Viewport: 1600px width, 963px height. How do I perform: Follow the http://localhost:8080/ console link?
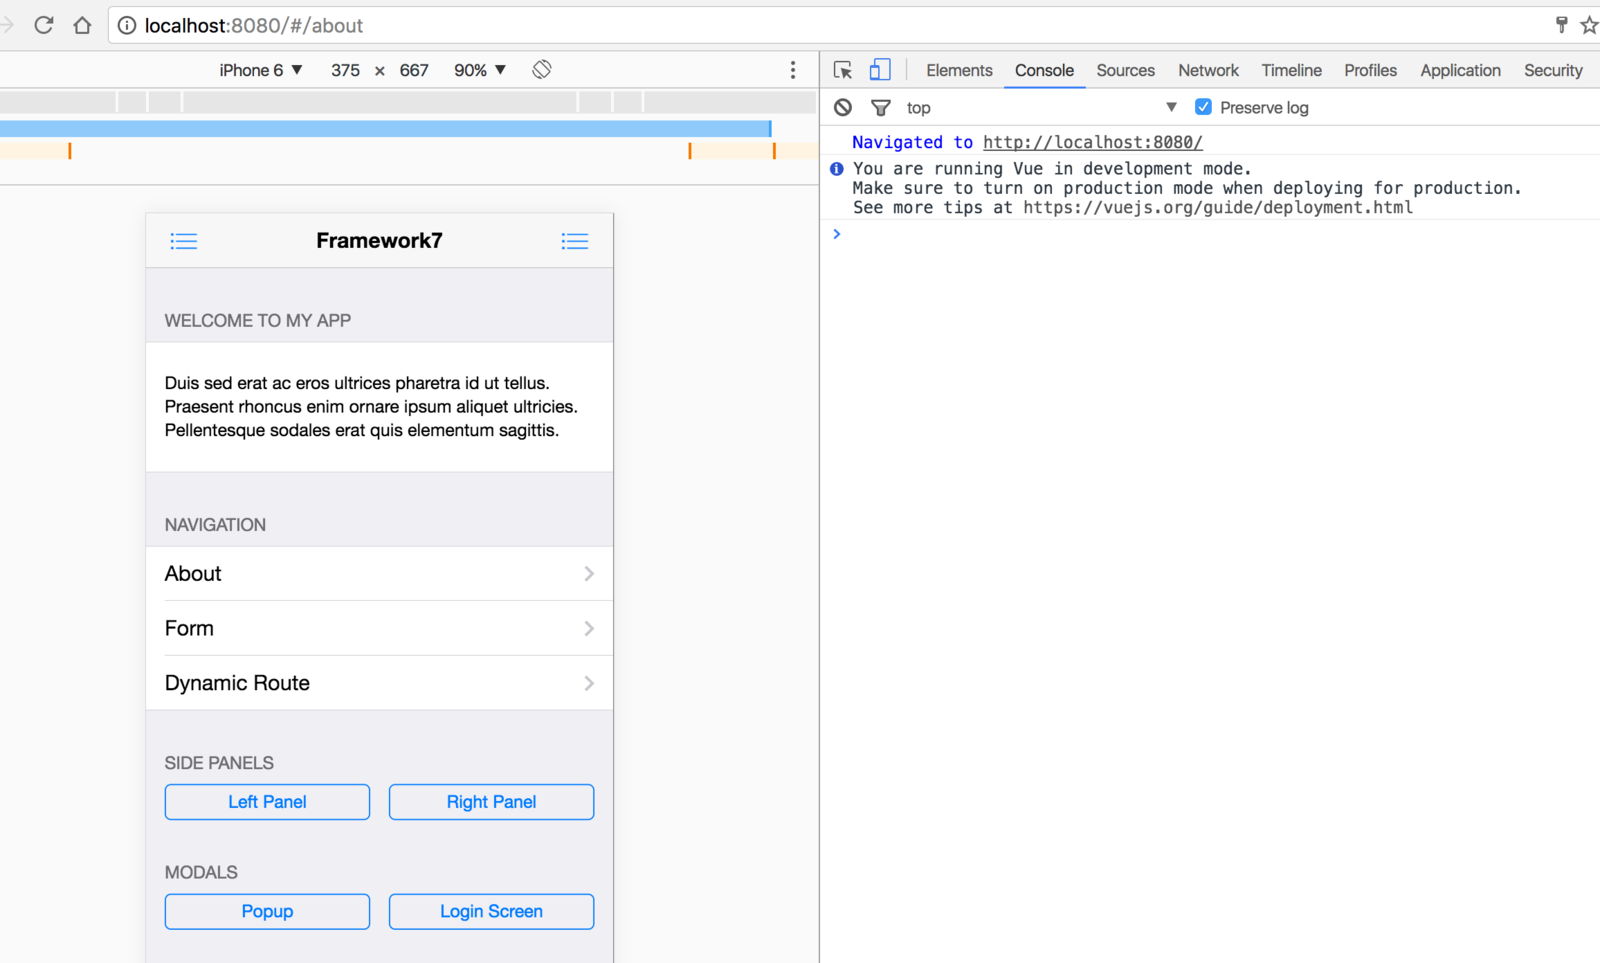(1092, 142)
